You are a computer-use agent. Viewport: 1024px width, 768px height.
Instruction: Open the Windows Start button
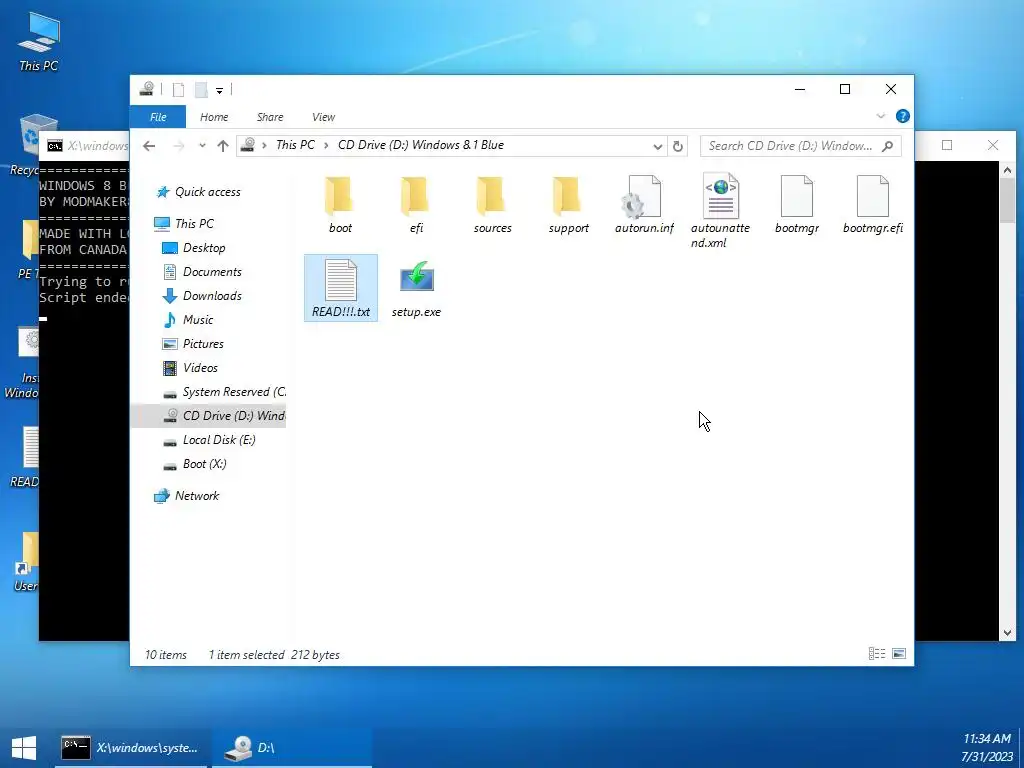[24, 748]
